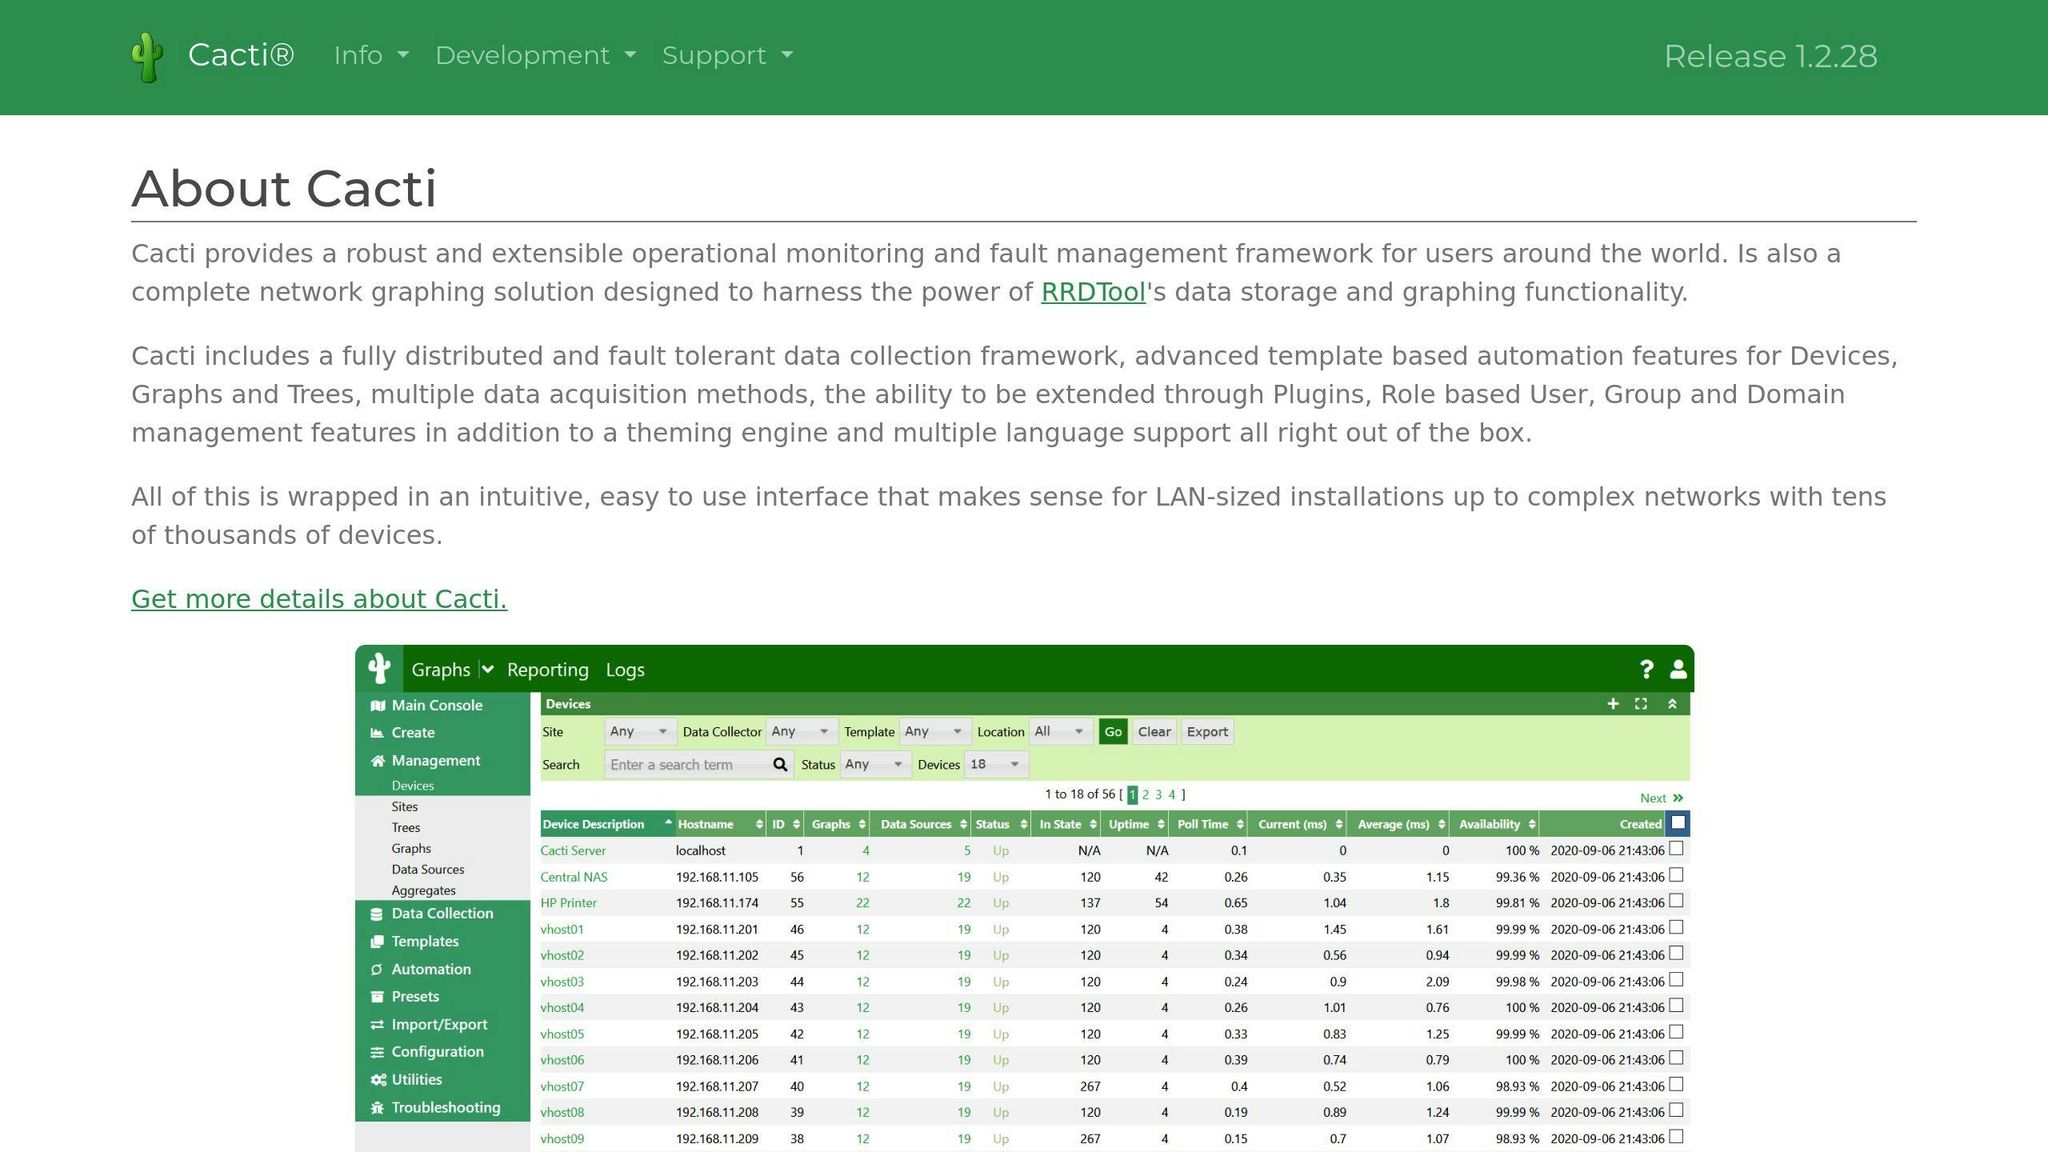
Task: Check the Cacti Server row checkbox
Action: [1676, 848]
